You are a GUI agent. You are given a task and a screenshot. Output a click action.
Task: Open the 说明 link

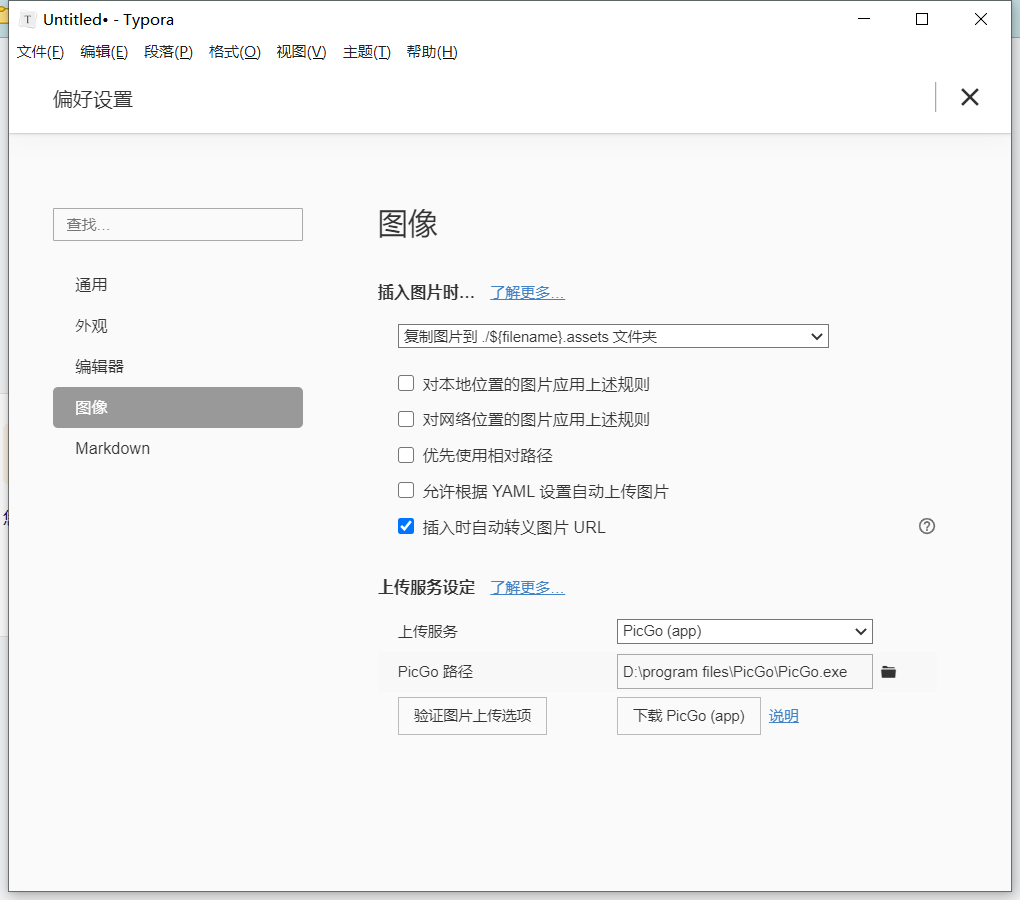coord(783,716)
